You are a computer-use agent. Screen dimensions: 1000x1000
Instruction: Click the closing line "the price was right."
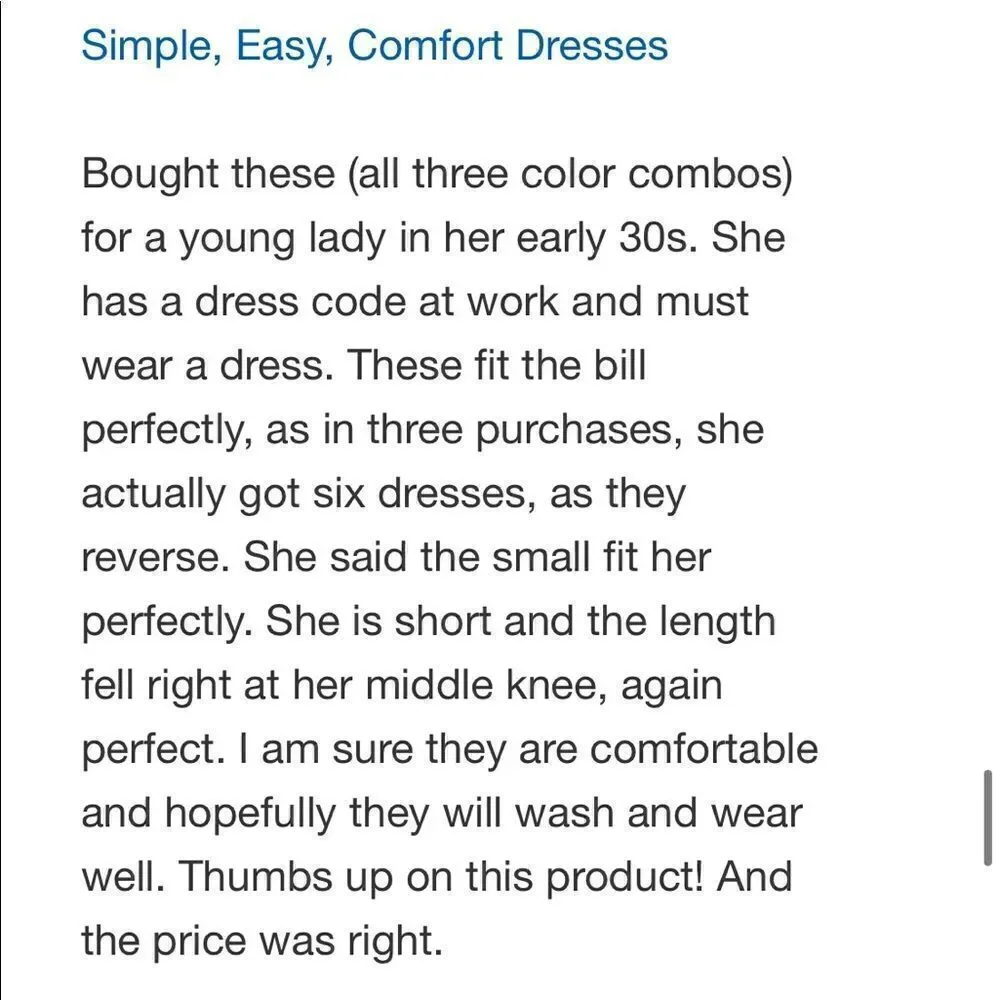click(262, 941)
